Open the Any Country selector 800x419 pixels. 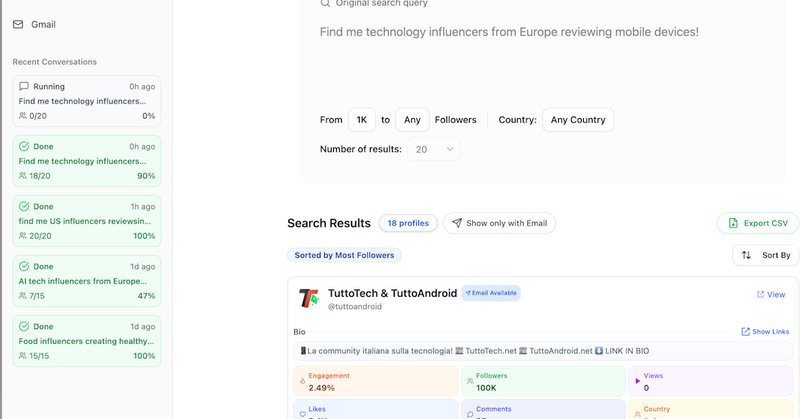tap(578, 120)
